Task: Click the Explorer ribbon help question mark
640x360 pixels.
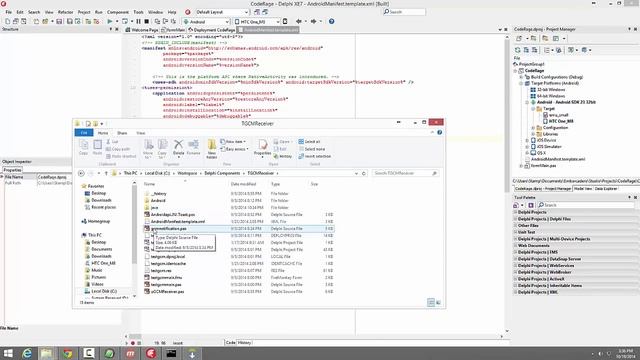Action: click(440, 133)
